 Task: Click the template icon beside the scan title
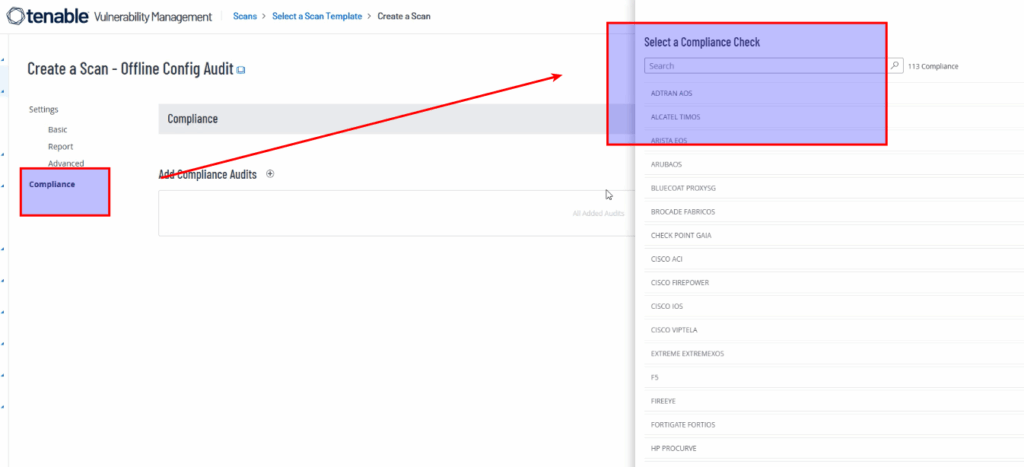(x=240, y=70)
